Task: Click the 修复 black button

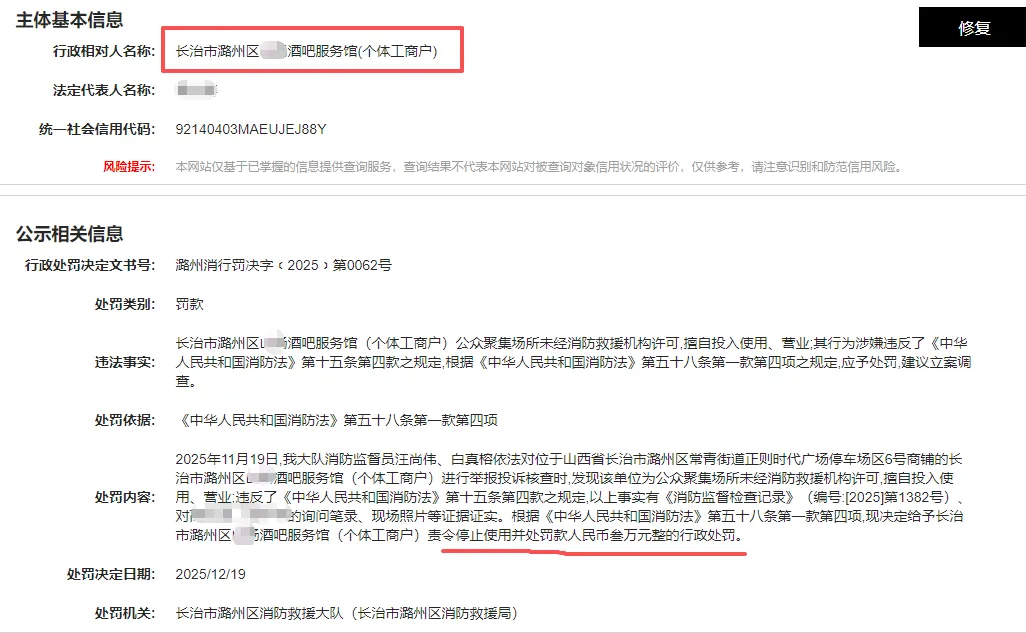Action: point(972,27)
